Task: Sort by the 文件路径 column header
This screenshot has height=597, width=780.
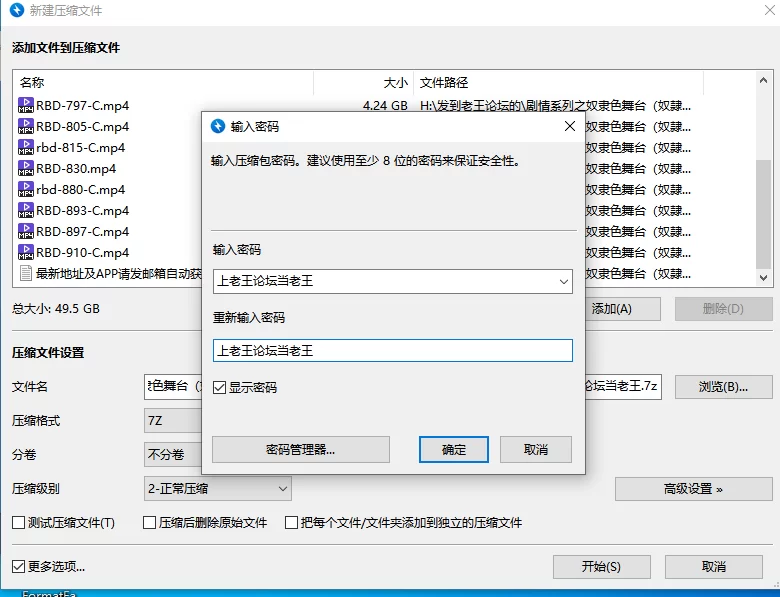Action: click(x=559, y=83)
